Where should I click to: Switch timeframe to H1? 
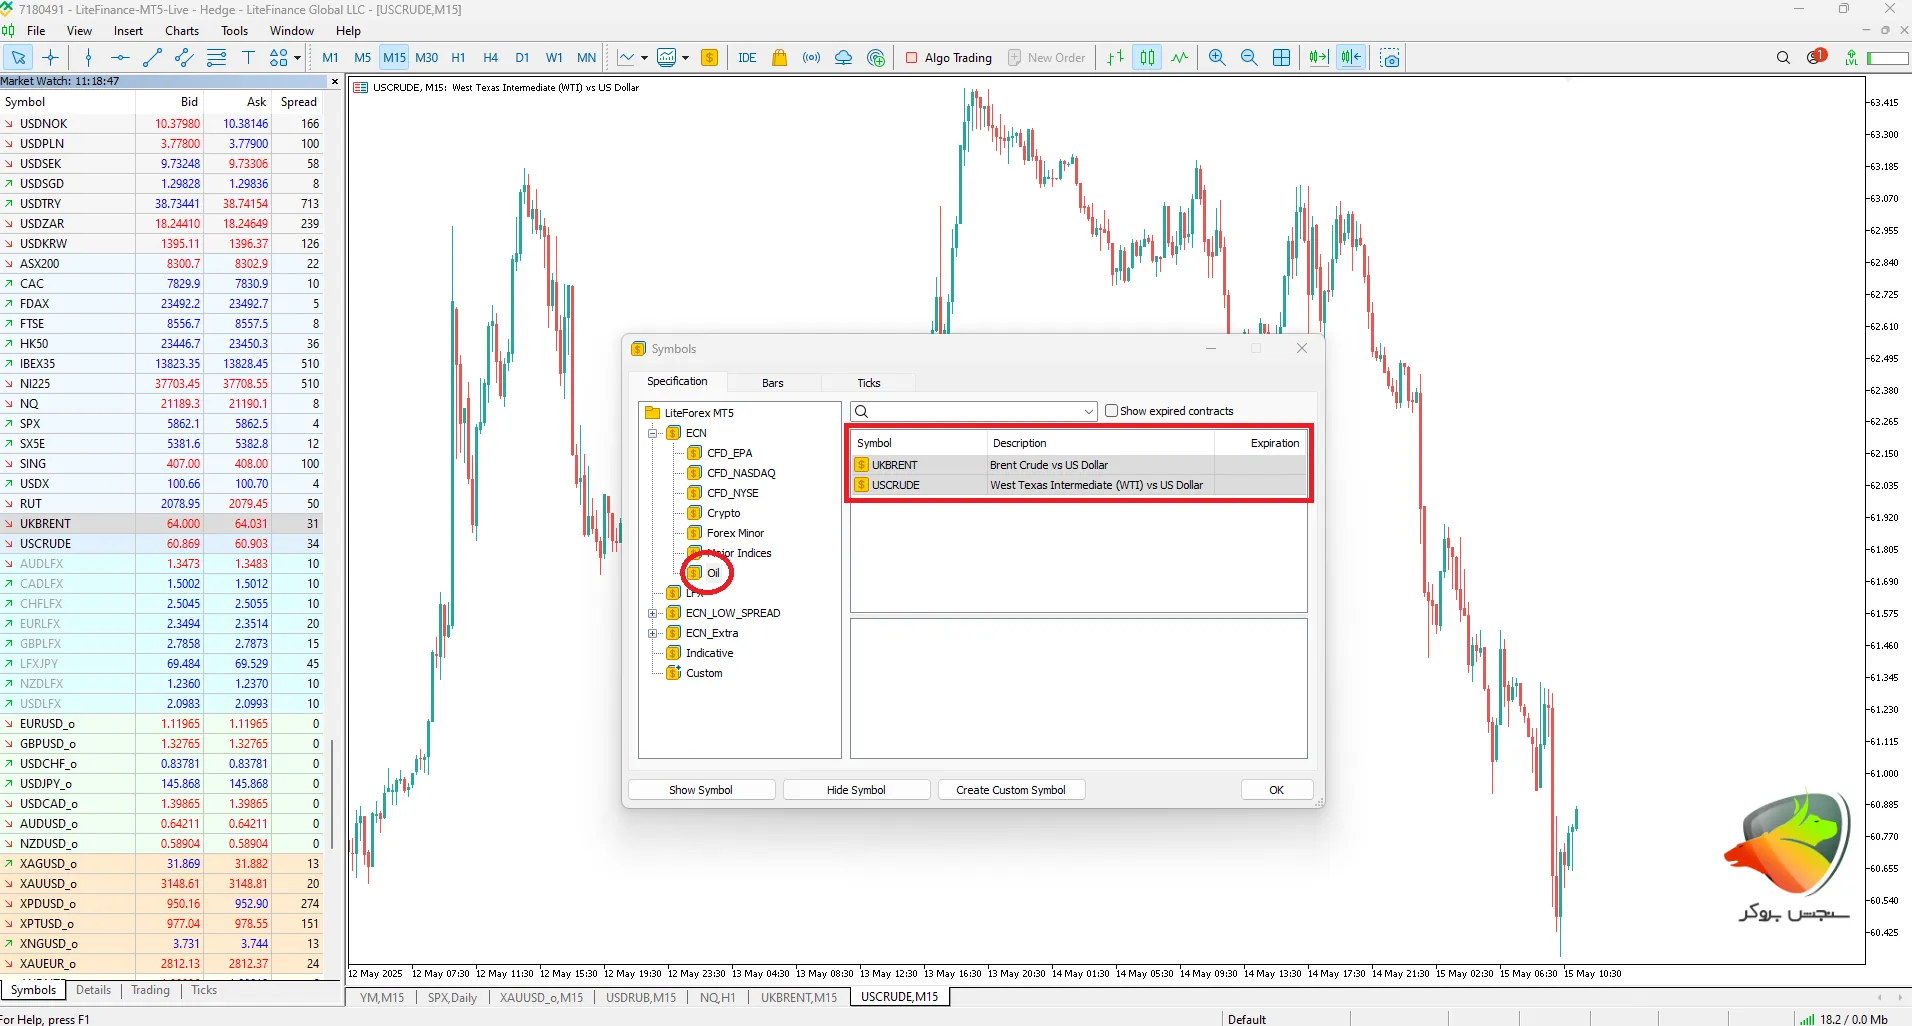(x=458, y=58)
